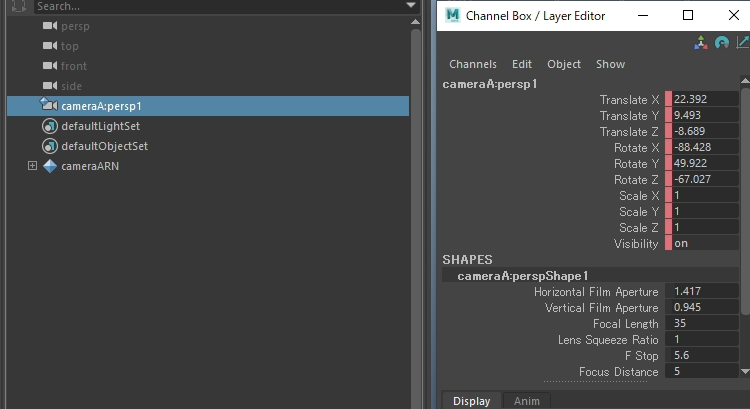Open the Edit menu in Channel Box
This screenshot has height=409, width=750.
coord(522,64)
